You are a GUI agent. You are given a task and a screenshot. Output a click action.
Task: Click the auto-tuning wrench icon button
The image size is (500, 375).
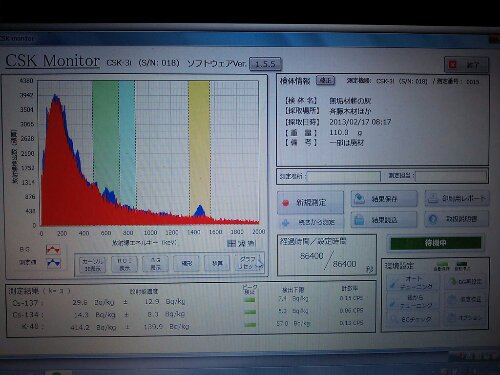click(x=413, y=282)
